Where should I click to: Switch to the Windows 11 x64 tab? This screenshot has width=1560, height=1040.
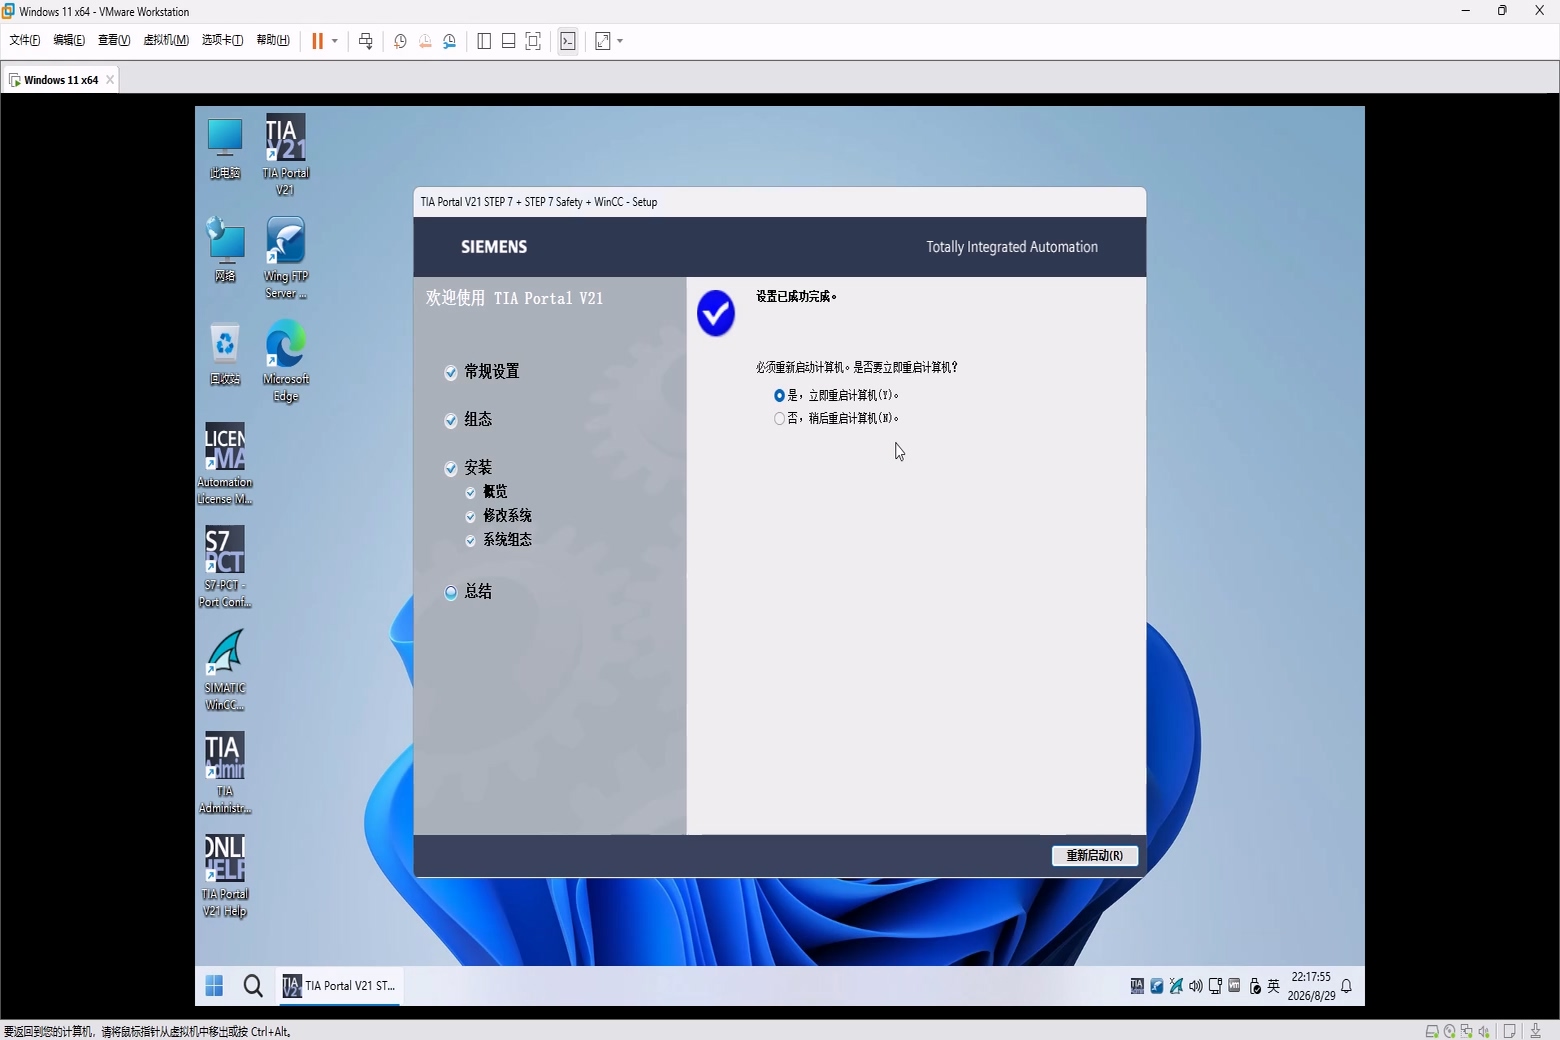click(x=60, y=80)
